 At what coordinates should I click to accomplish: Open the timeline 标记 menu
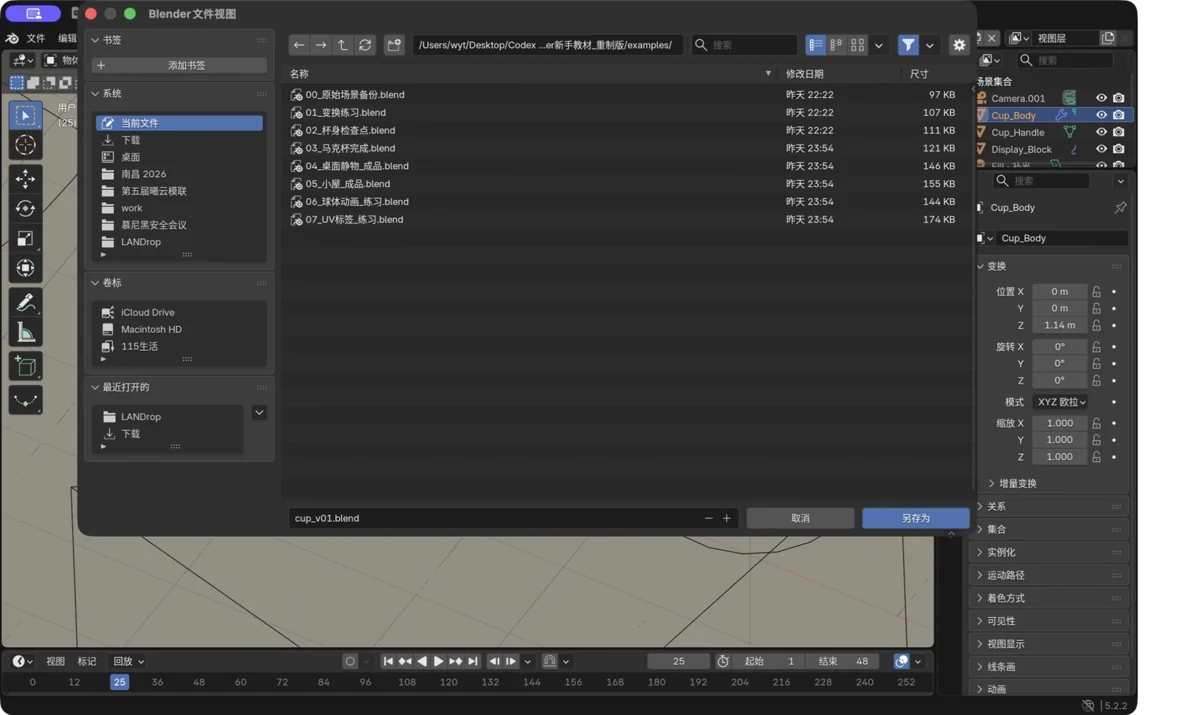coord(87,661)
